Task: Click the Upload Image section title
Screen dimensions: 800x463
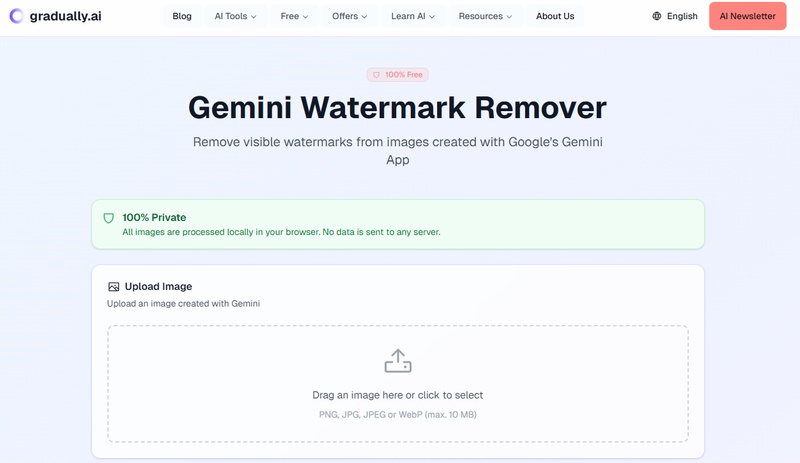Action: coord(158,286)
